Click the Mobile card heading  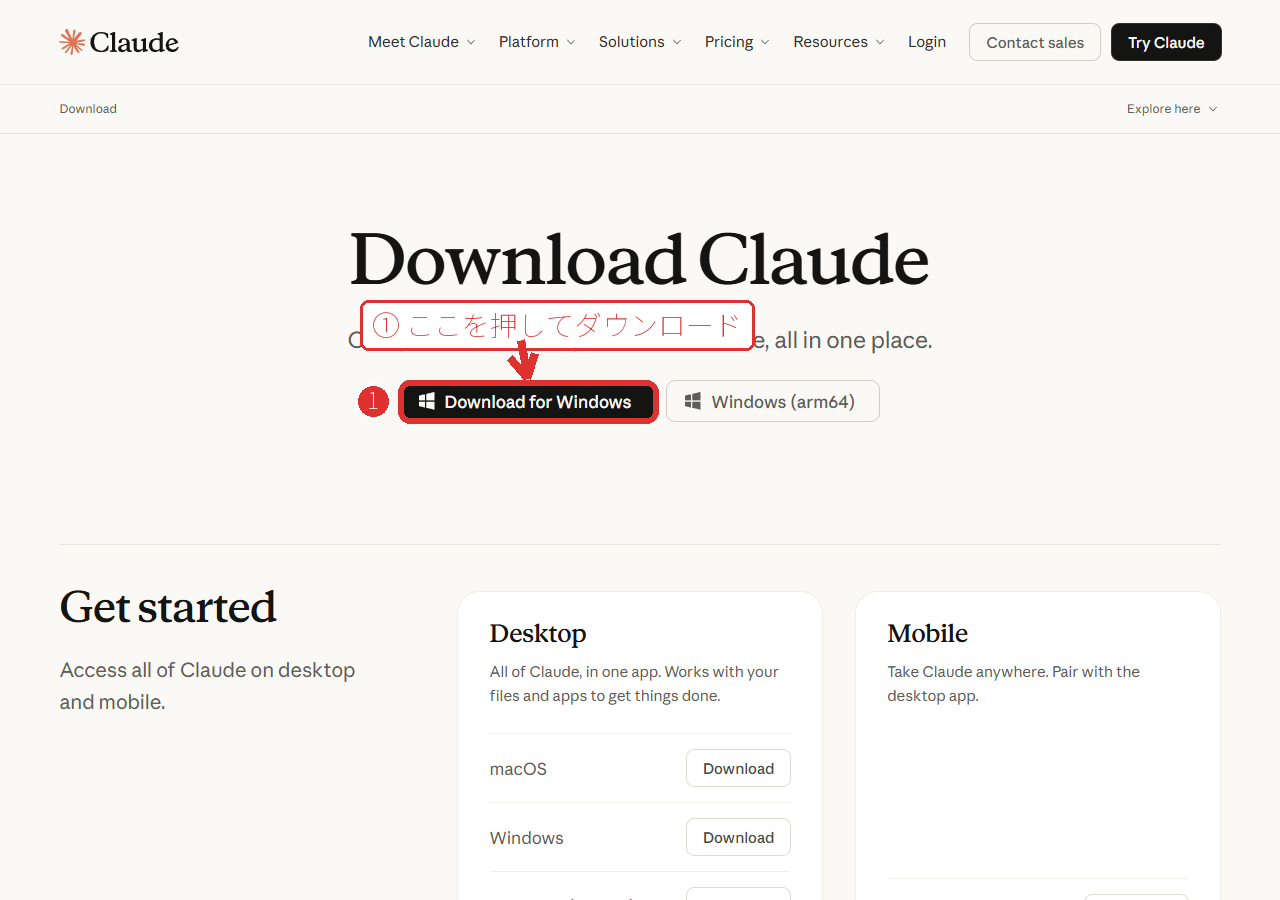(927, 633)
